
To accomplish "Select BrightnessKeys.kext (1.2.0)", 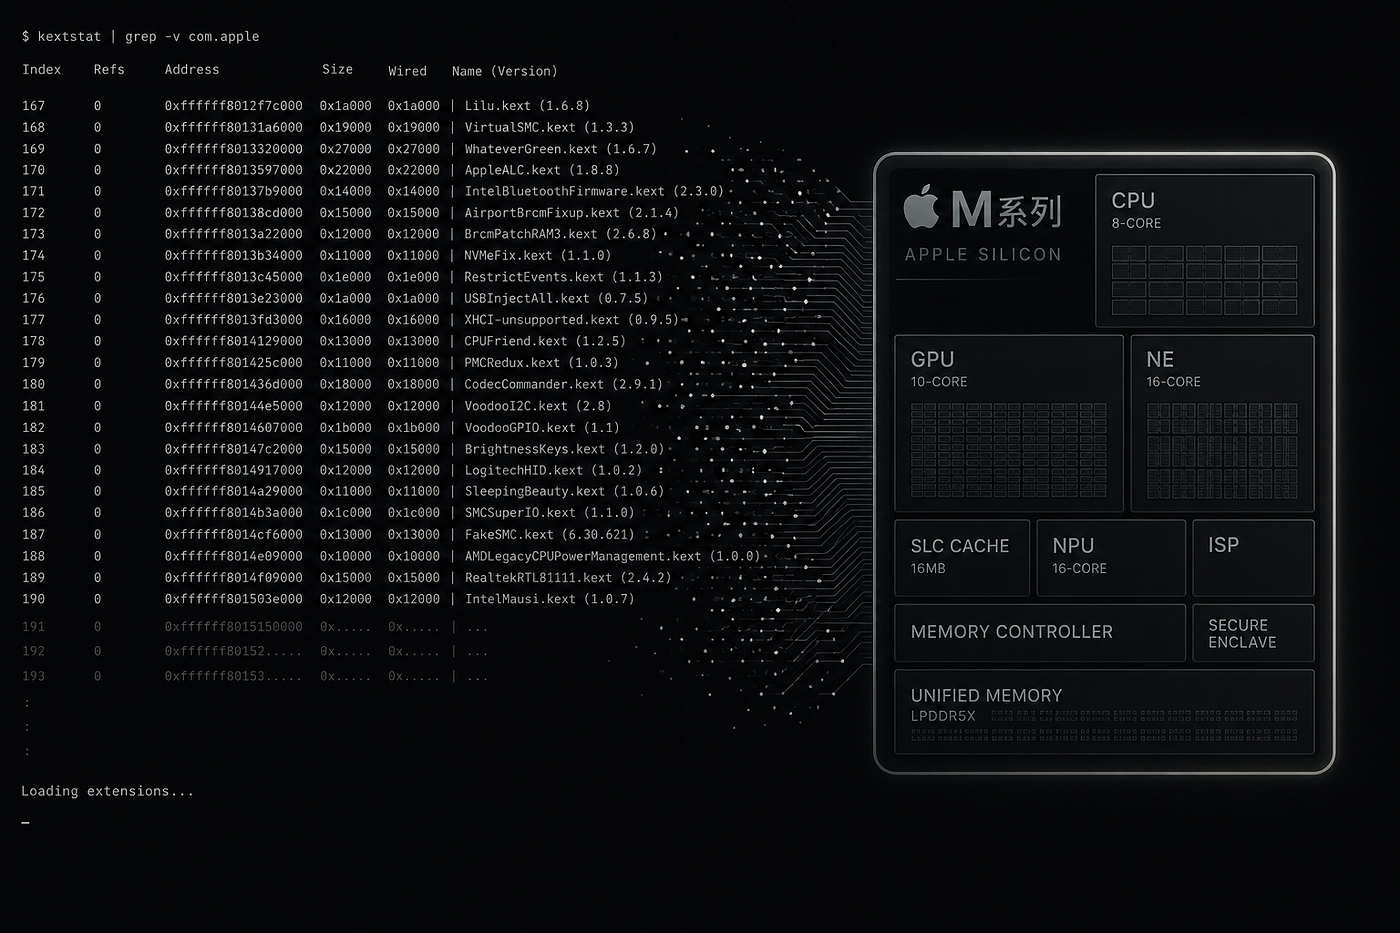I will click(x=564, y=449).
